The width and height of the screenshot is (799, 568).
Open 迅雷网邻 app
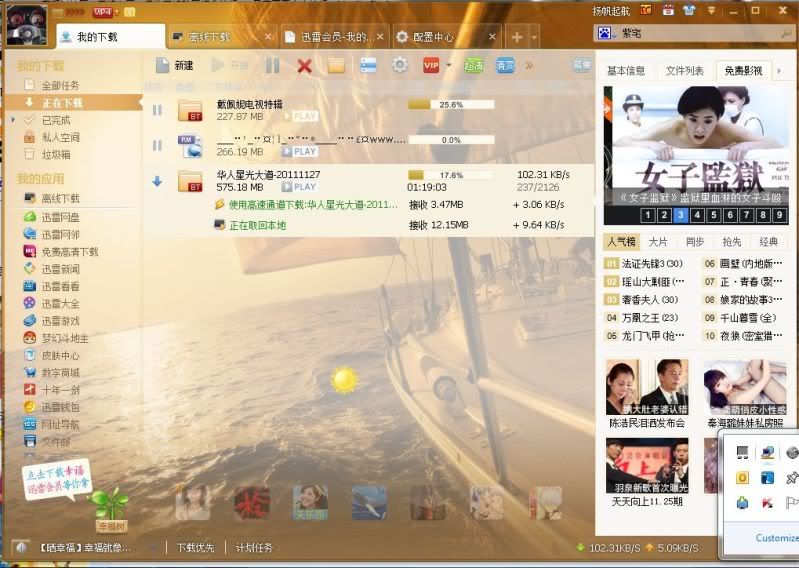[60, 234]
